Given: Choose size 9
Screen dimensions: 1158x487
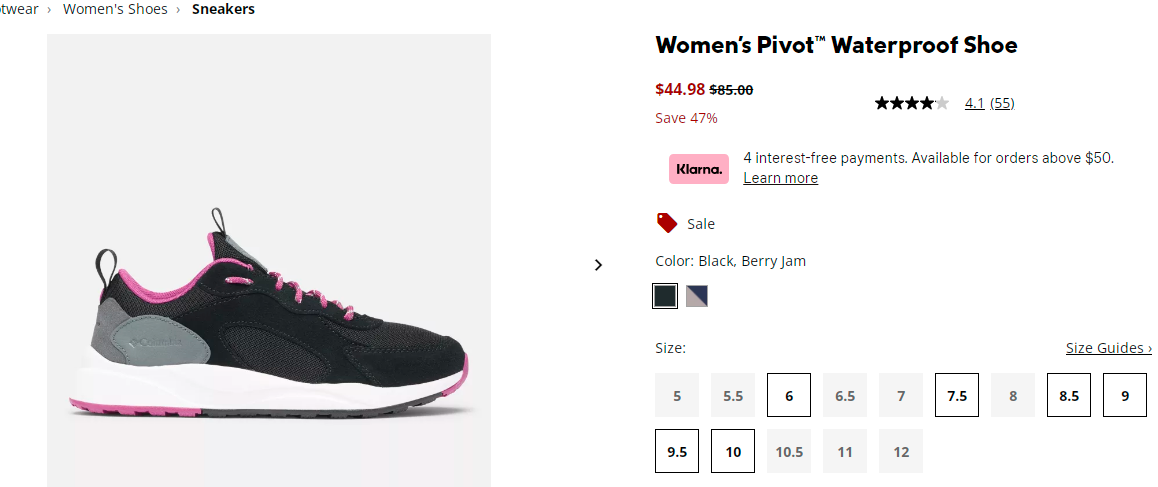Looking at the screenshot, I should (1125, 395).
